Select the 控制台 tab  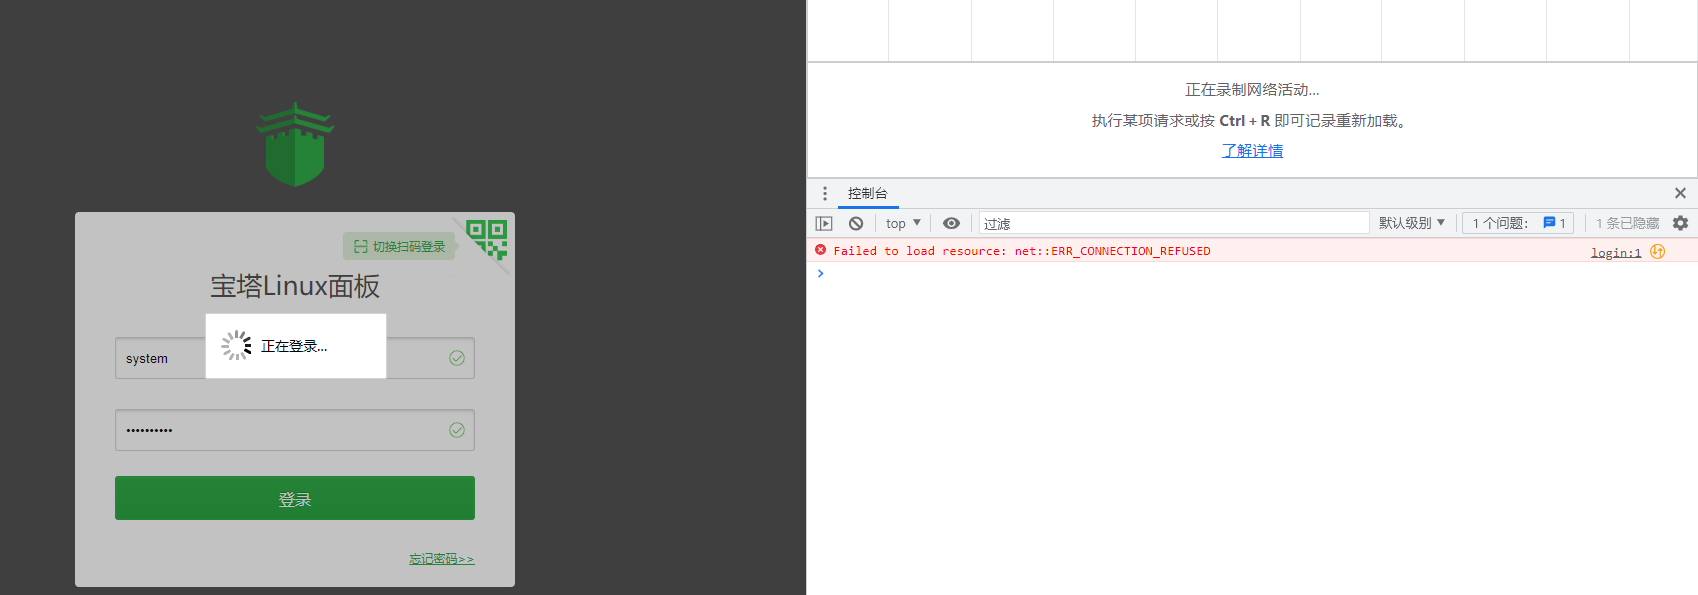tap(868, 193)
